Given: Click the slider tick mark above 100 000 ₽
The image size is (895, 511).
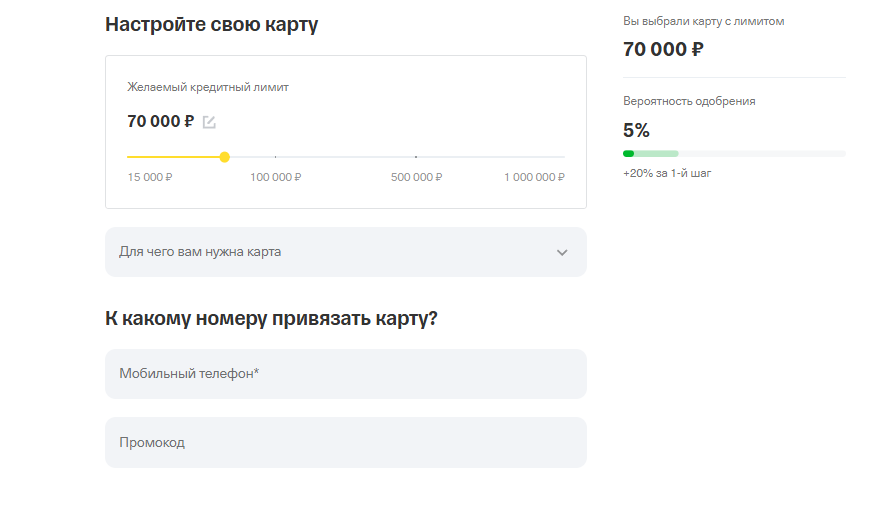Looking at the screenshot, I should tap(275, 157).
